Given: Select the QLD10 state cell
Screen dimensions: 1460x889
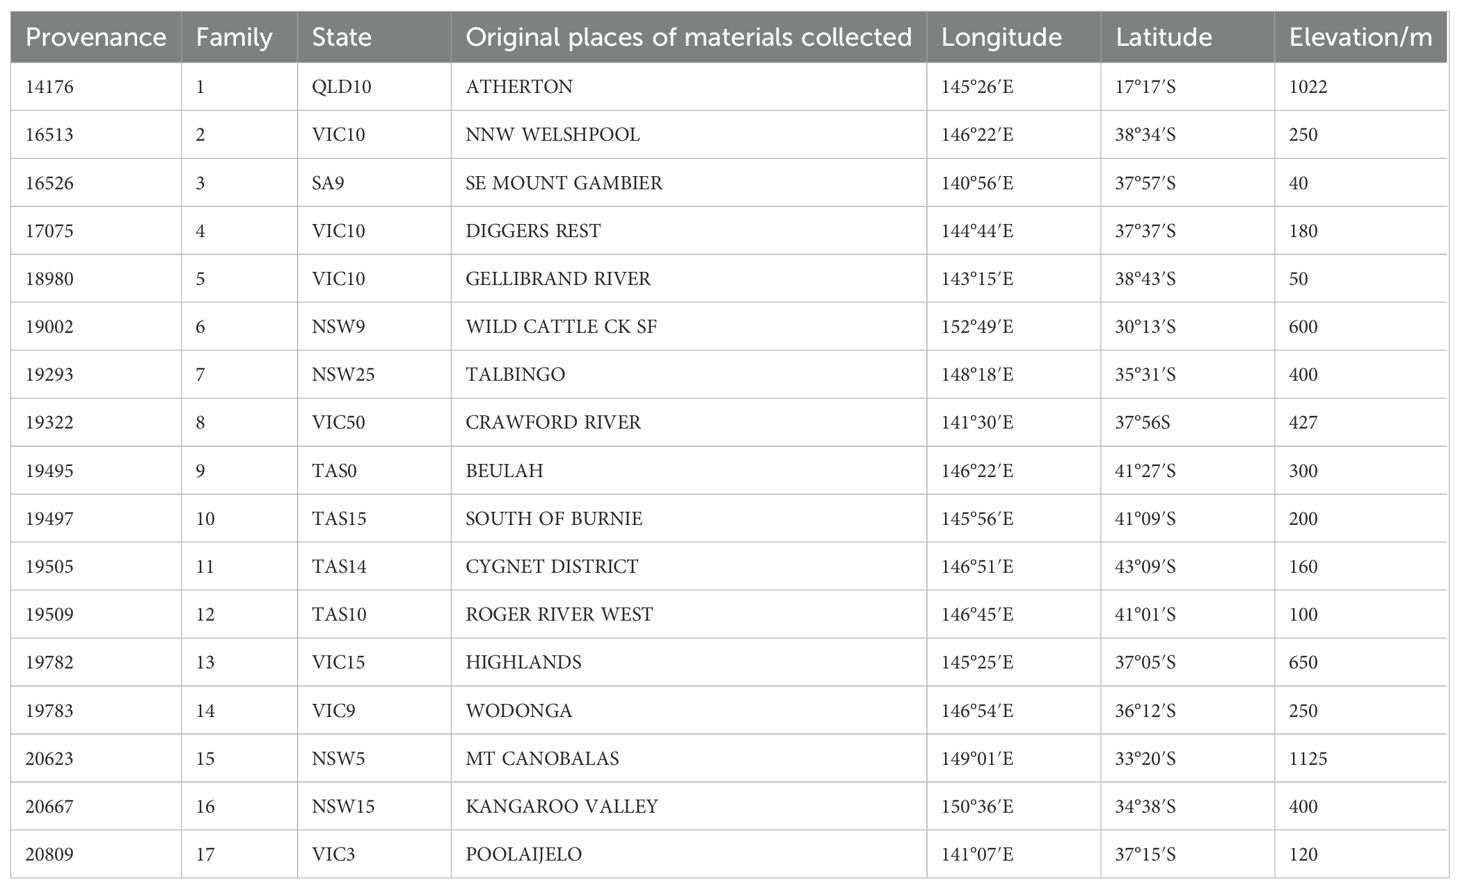Looking at the screenshot, I should [341, 87].
